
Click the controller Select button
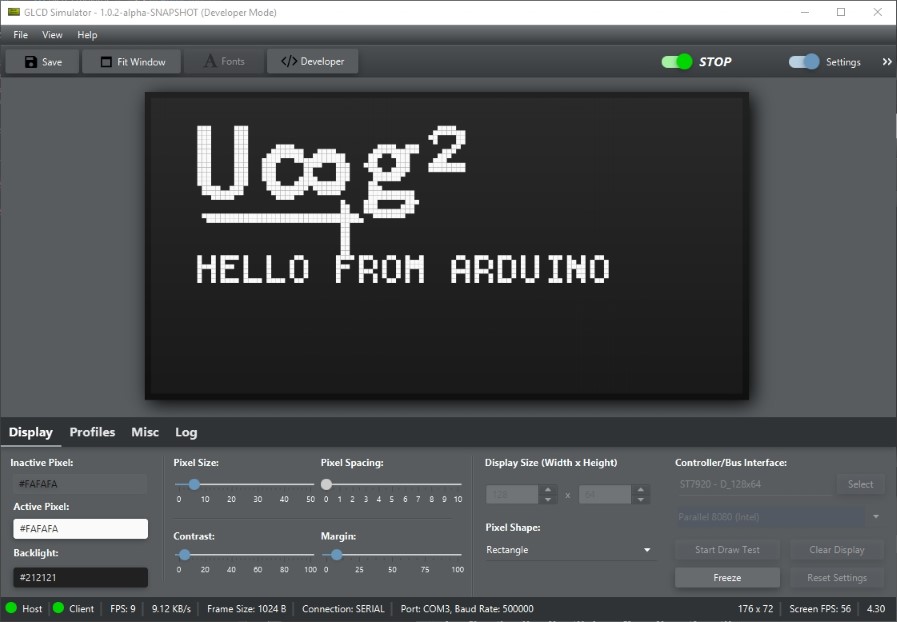point(860,484)
